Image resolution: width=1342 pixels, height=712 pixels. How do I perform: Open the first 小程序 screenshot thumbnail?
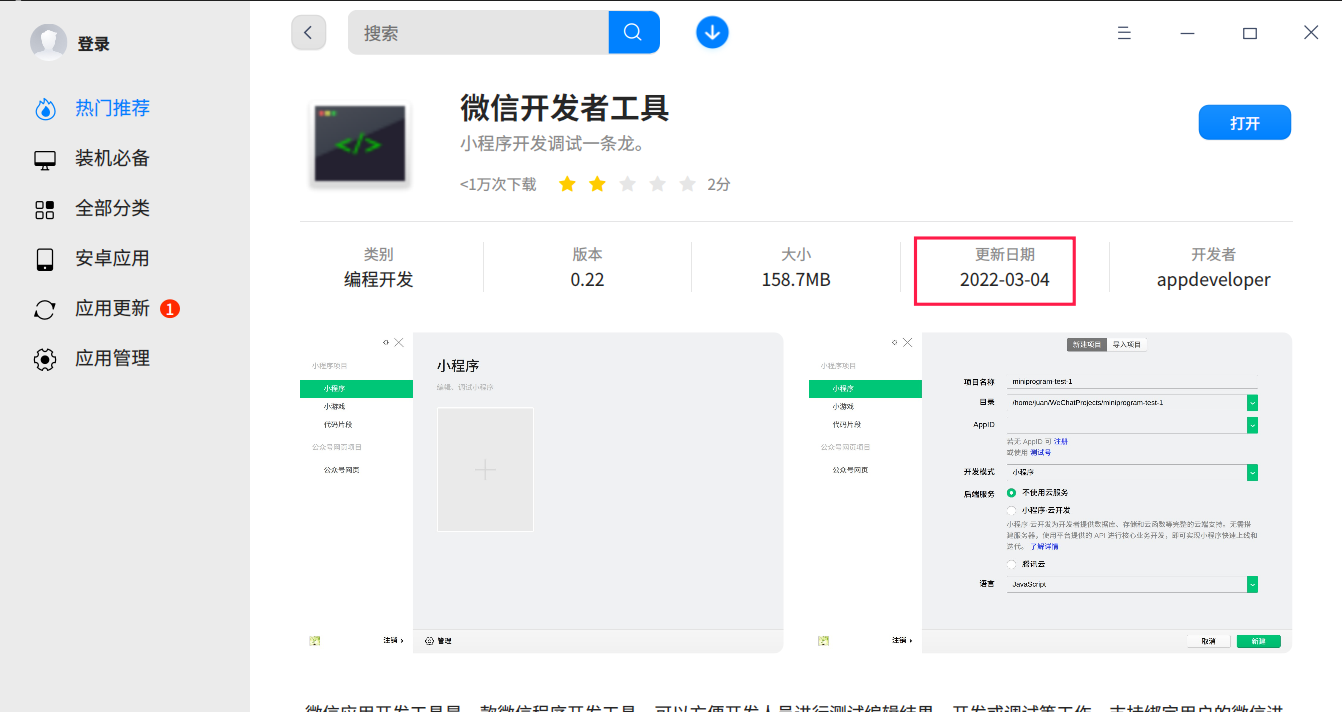tap(541, 492)
